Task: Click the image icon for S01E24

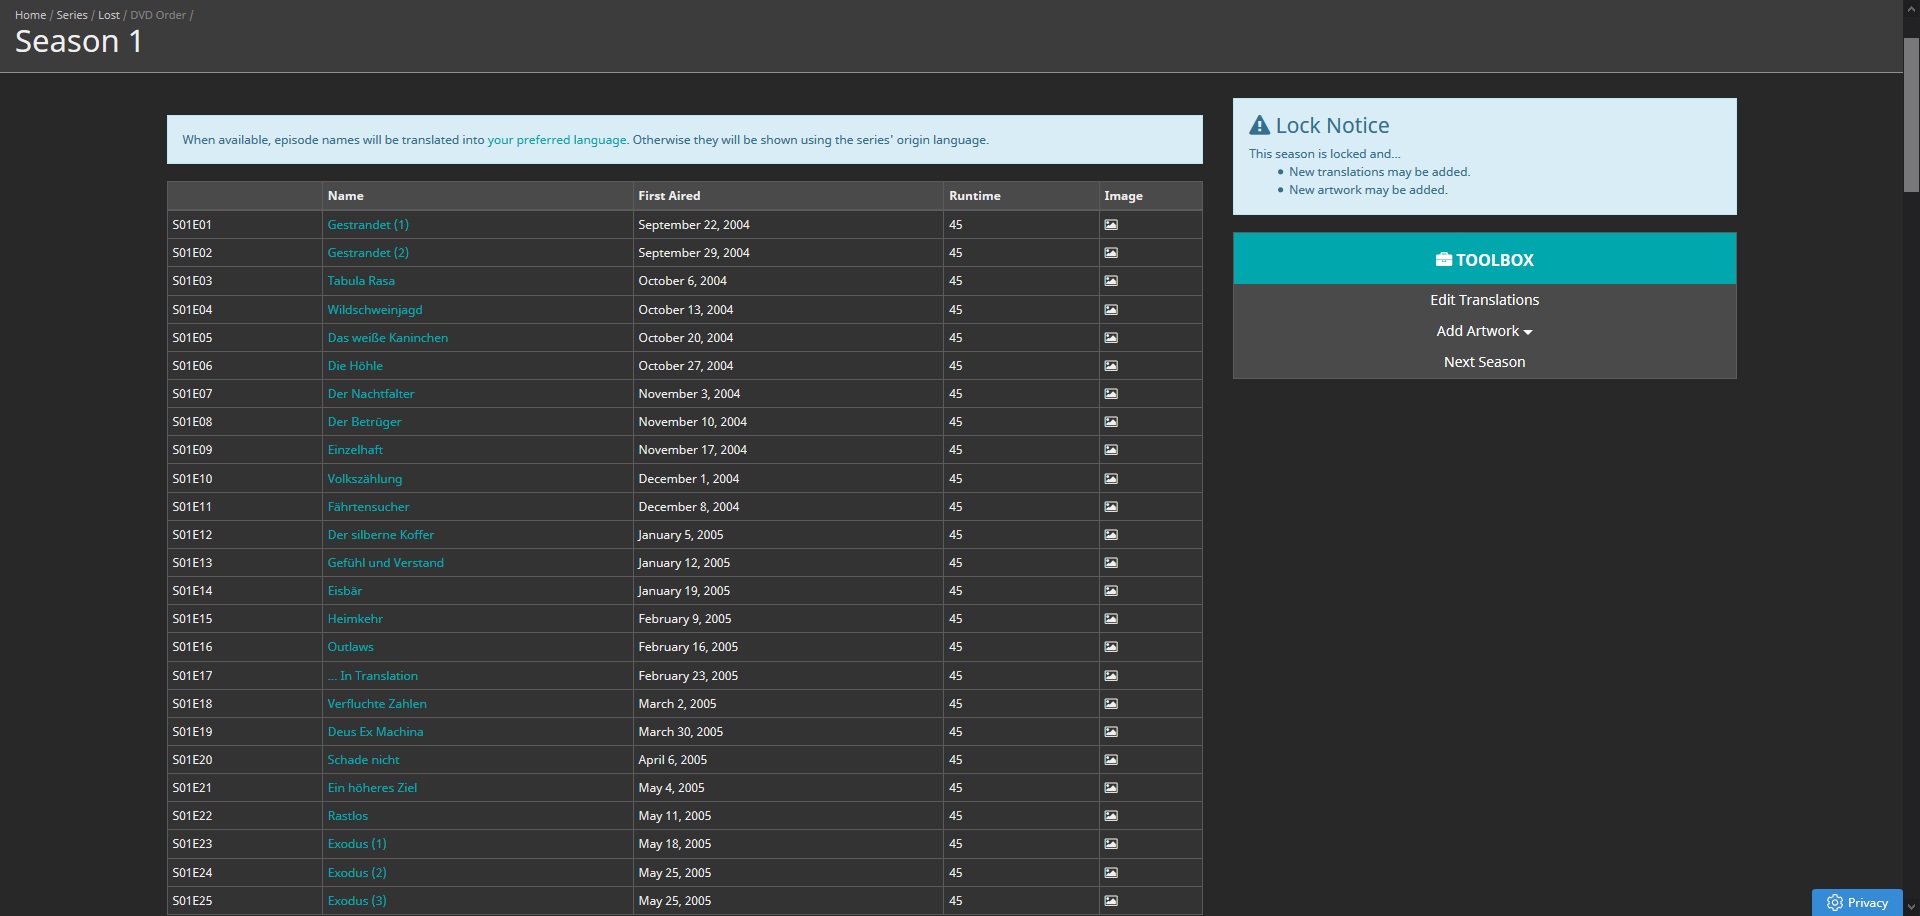Action: tap(1111, 873)
